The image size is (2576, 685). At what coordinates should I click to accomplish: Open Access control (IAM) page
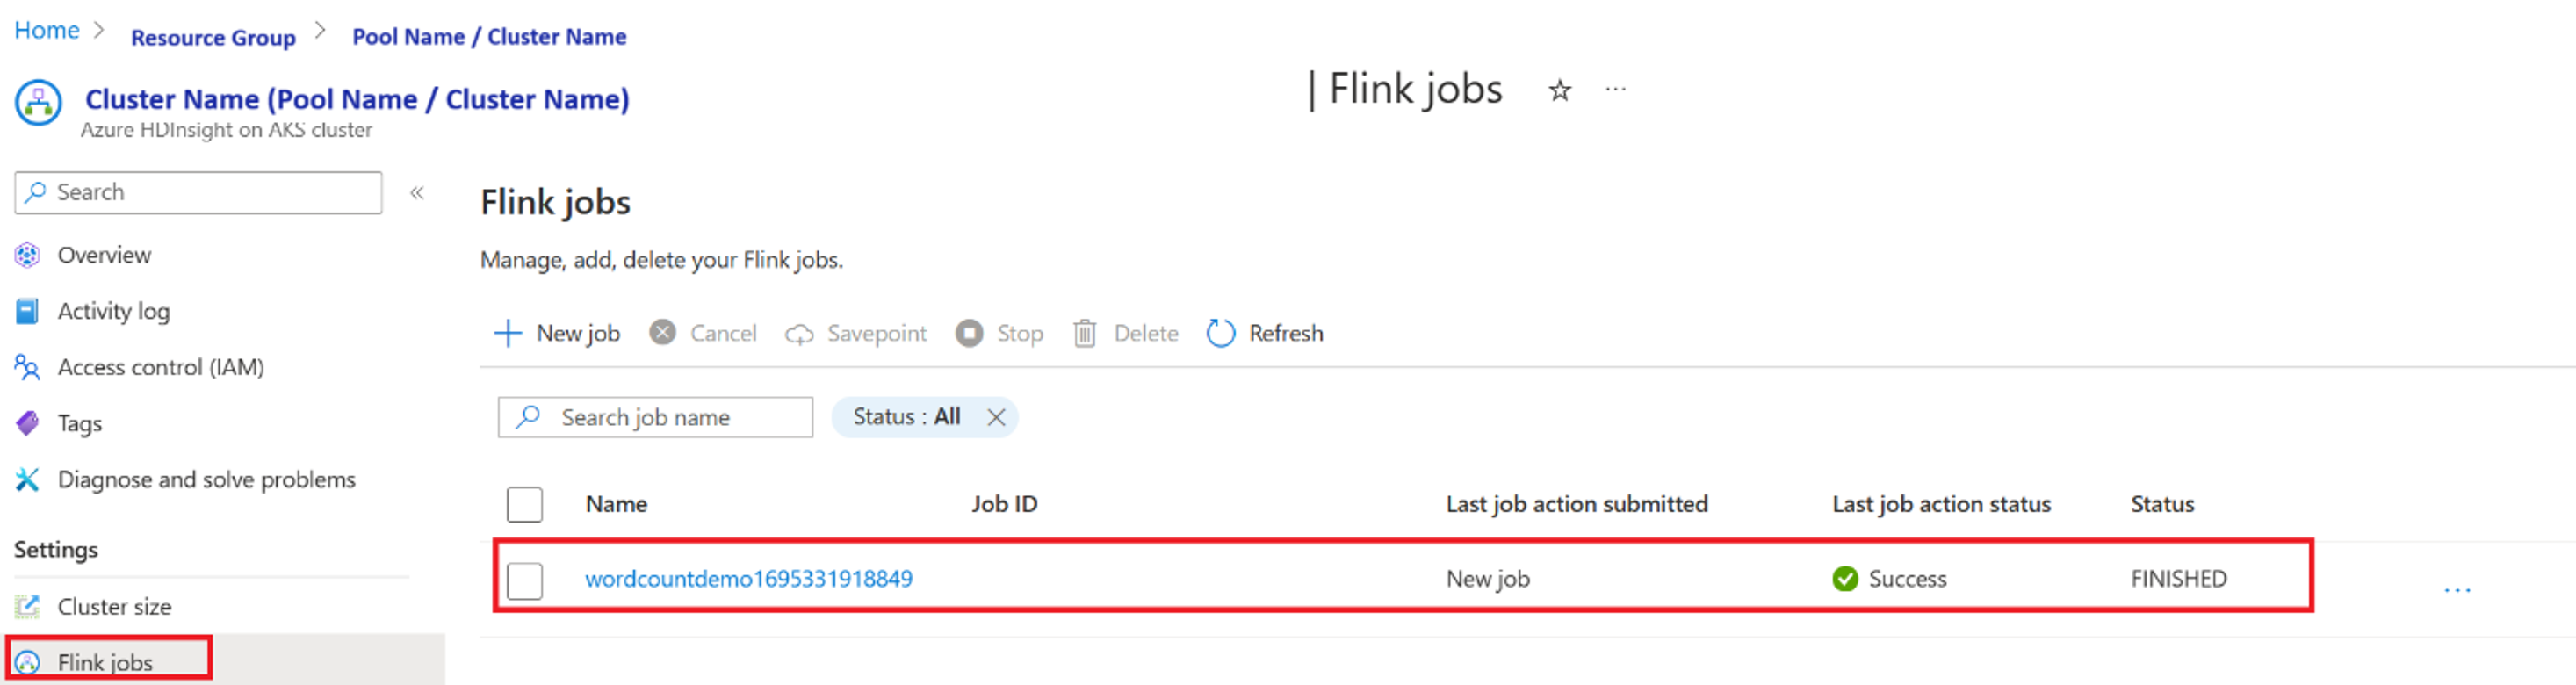click(160, 367)
